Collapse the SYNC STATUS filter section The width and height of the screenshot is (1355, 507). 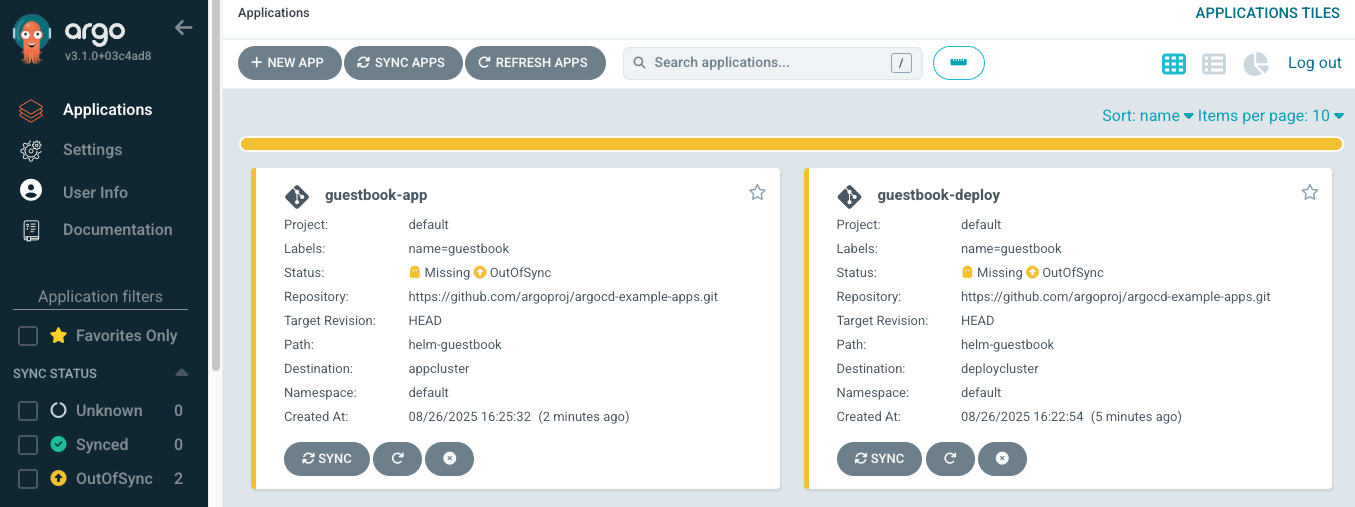[x=181, y=373]
